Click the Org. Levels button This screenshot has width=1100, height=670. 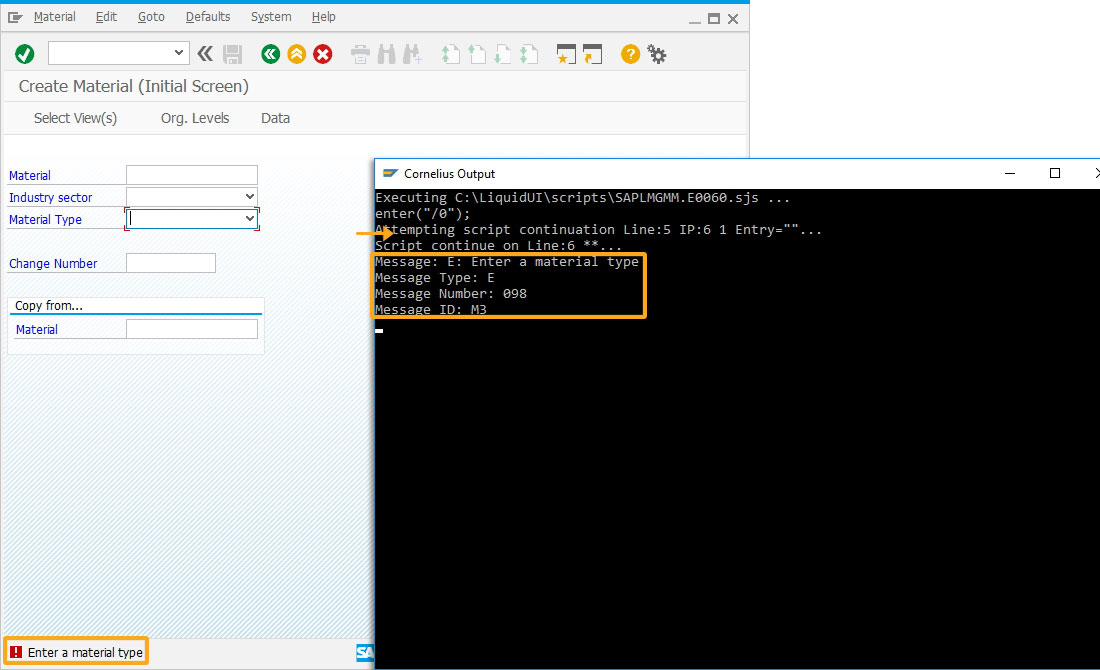pos(195,119)
